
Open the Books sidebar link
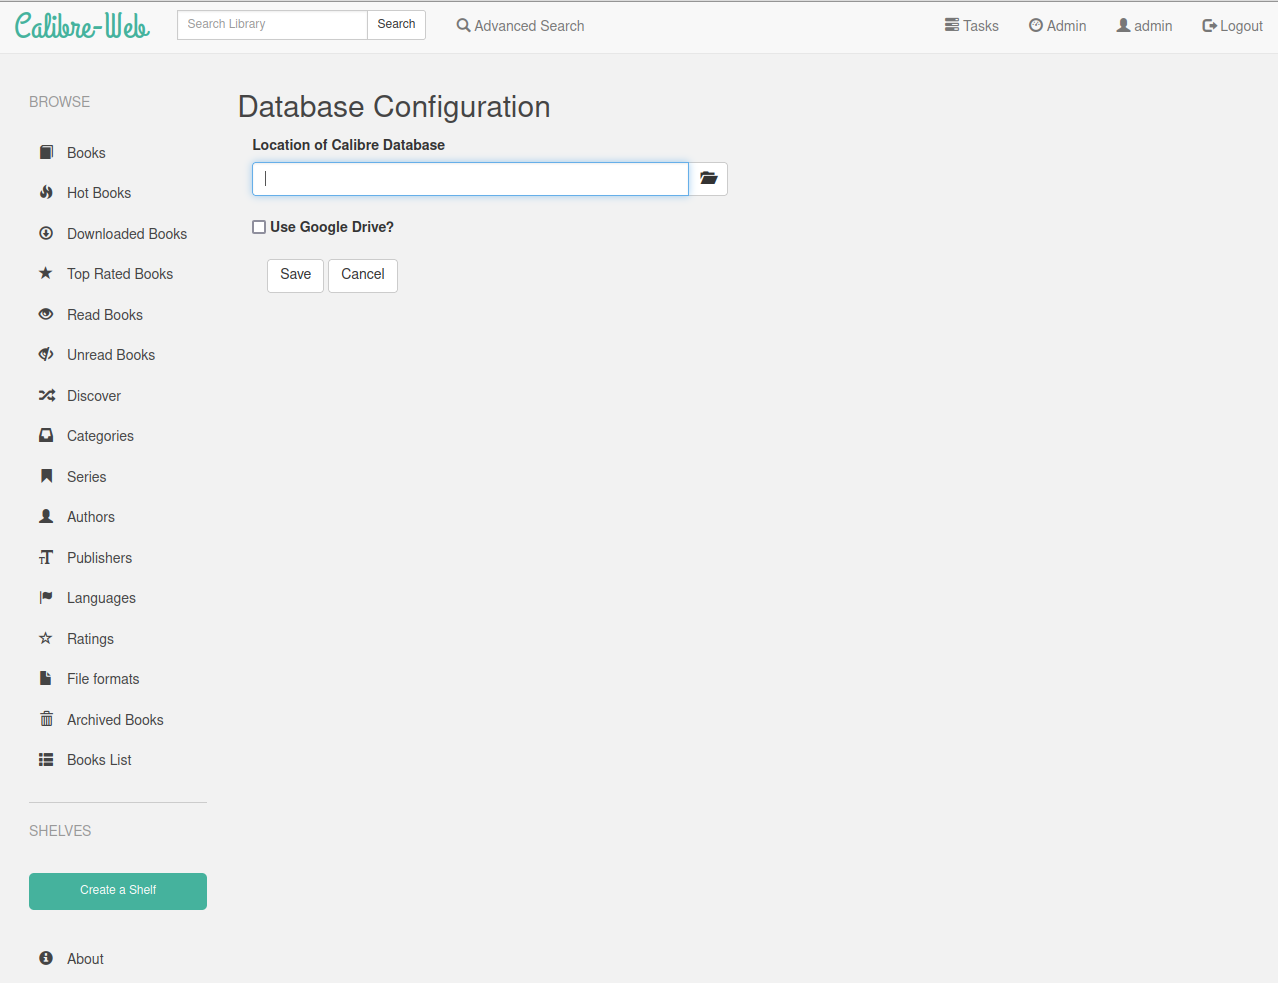tap(86, 153)
